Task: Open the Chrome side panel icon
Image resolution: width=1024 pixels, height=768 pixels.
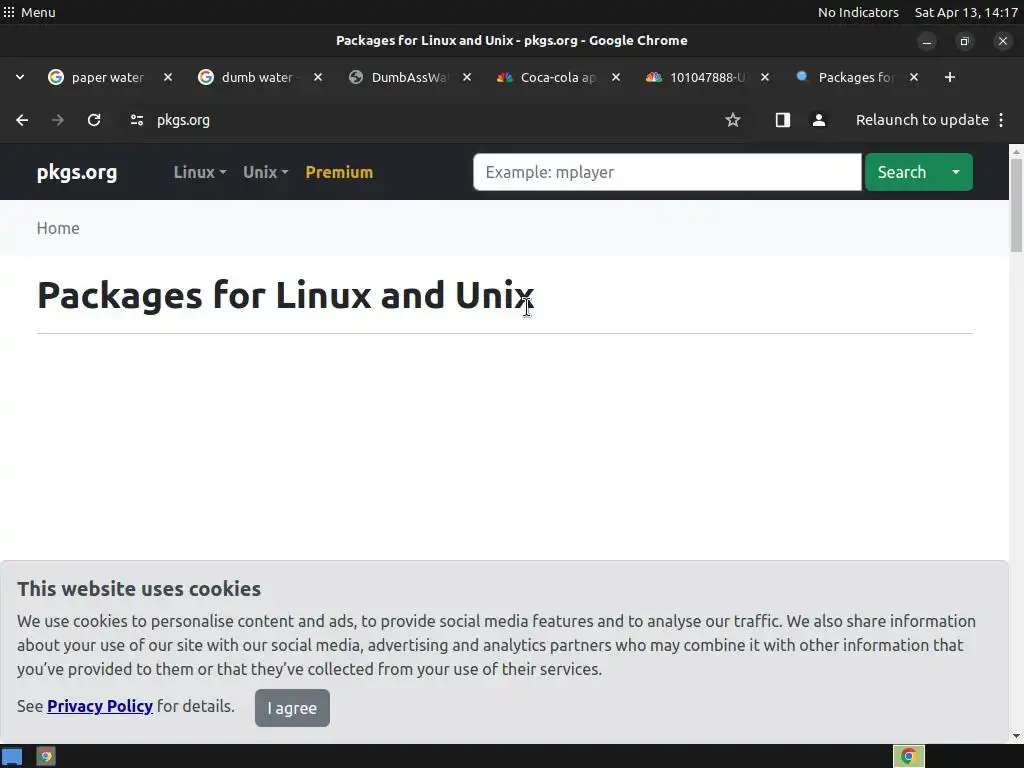Action: pos(783,120)
